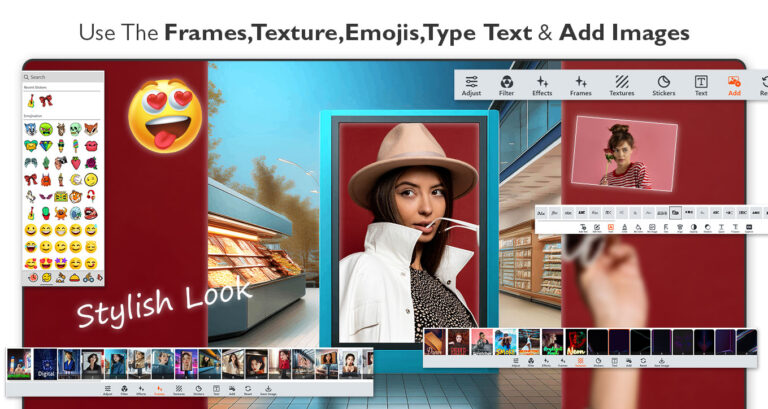Select the "Digital" frame thumbnail
Screen dimensions: 768x409
(45, 363)
